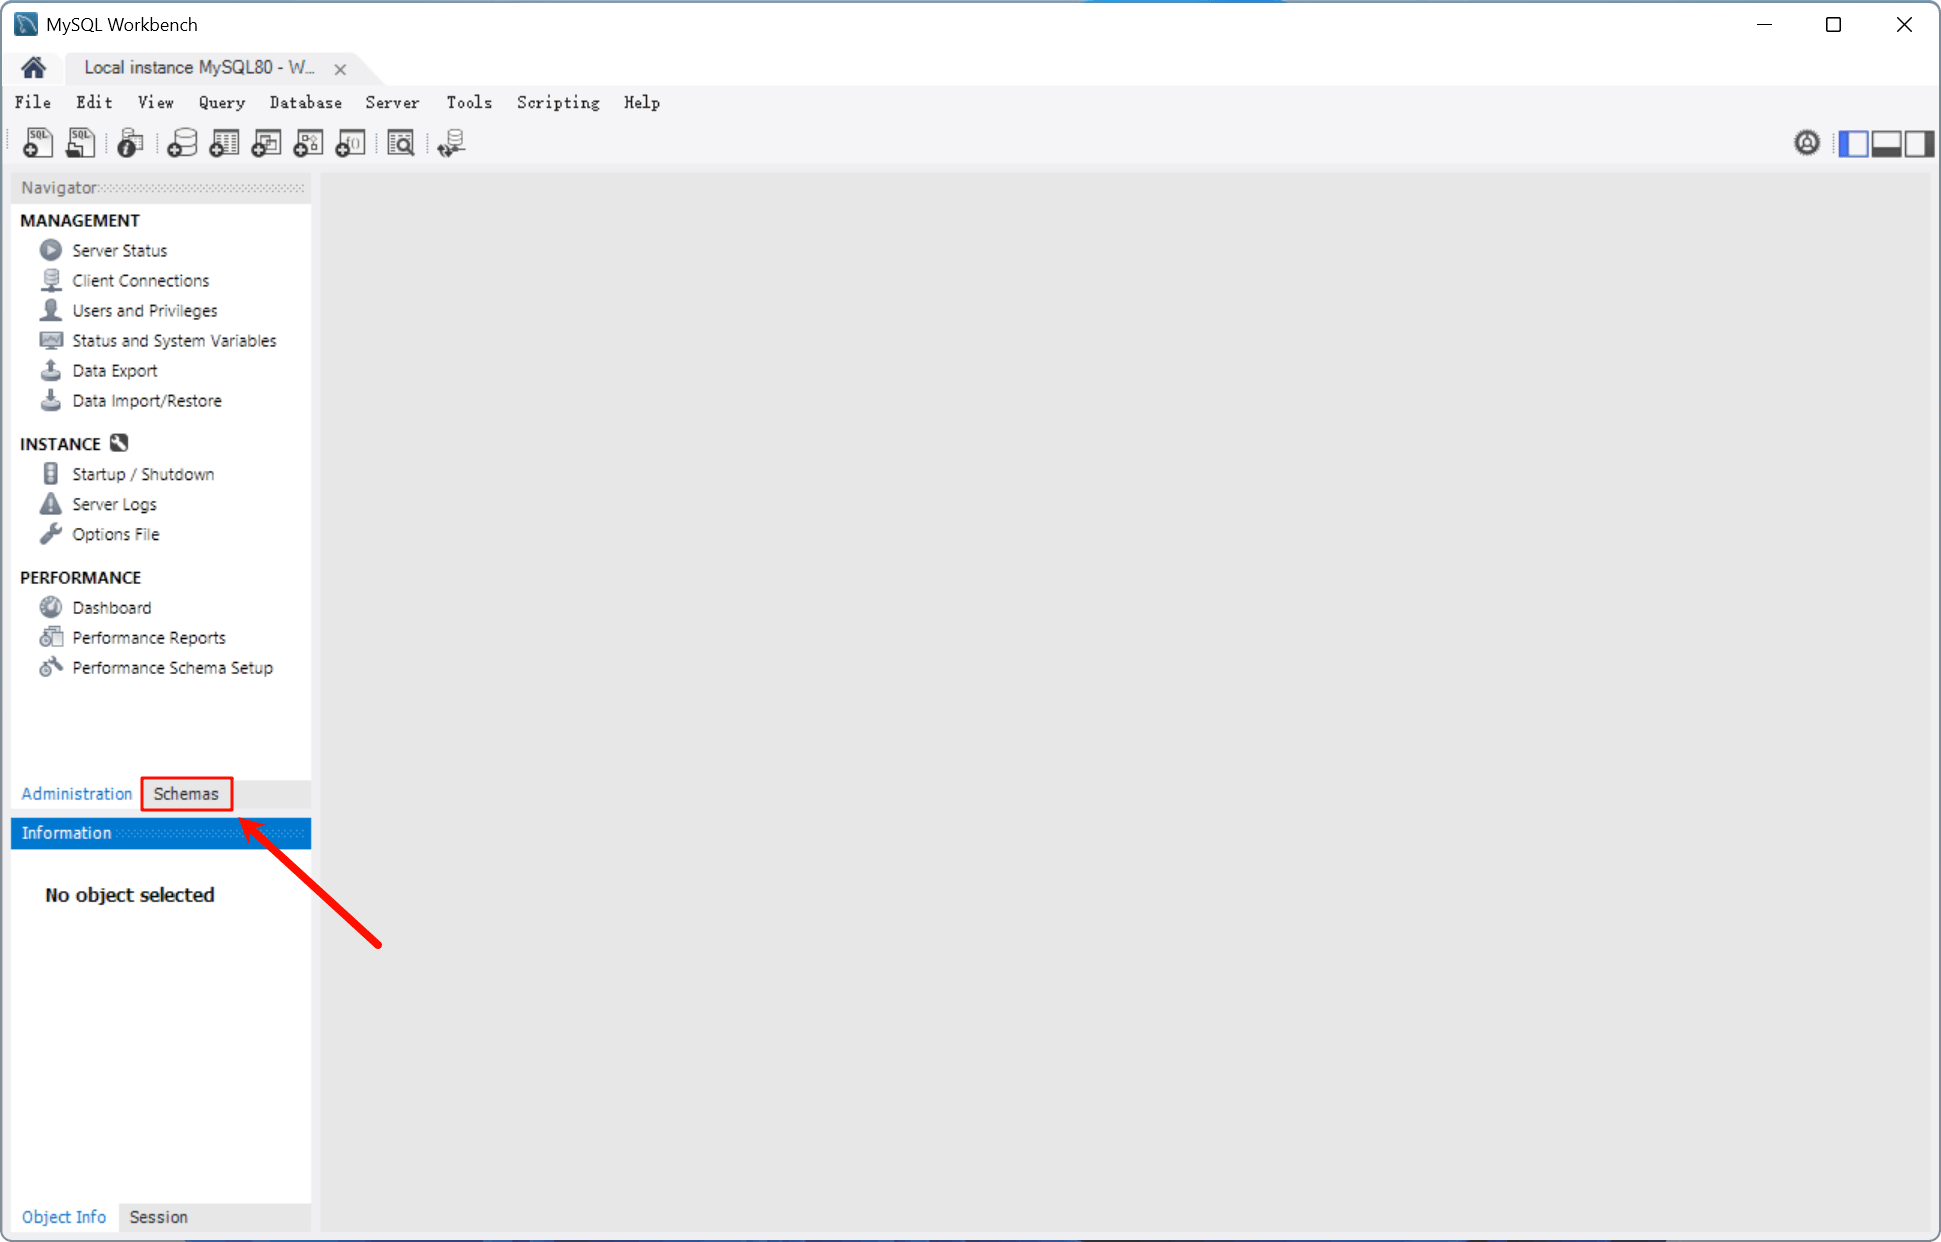Create a new function toolbar icon
The image size is (1941, 1242).
tap(350, 143)
